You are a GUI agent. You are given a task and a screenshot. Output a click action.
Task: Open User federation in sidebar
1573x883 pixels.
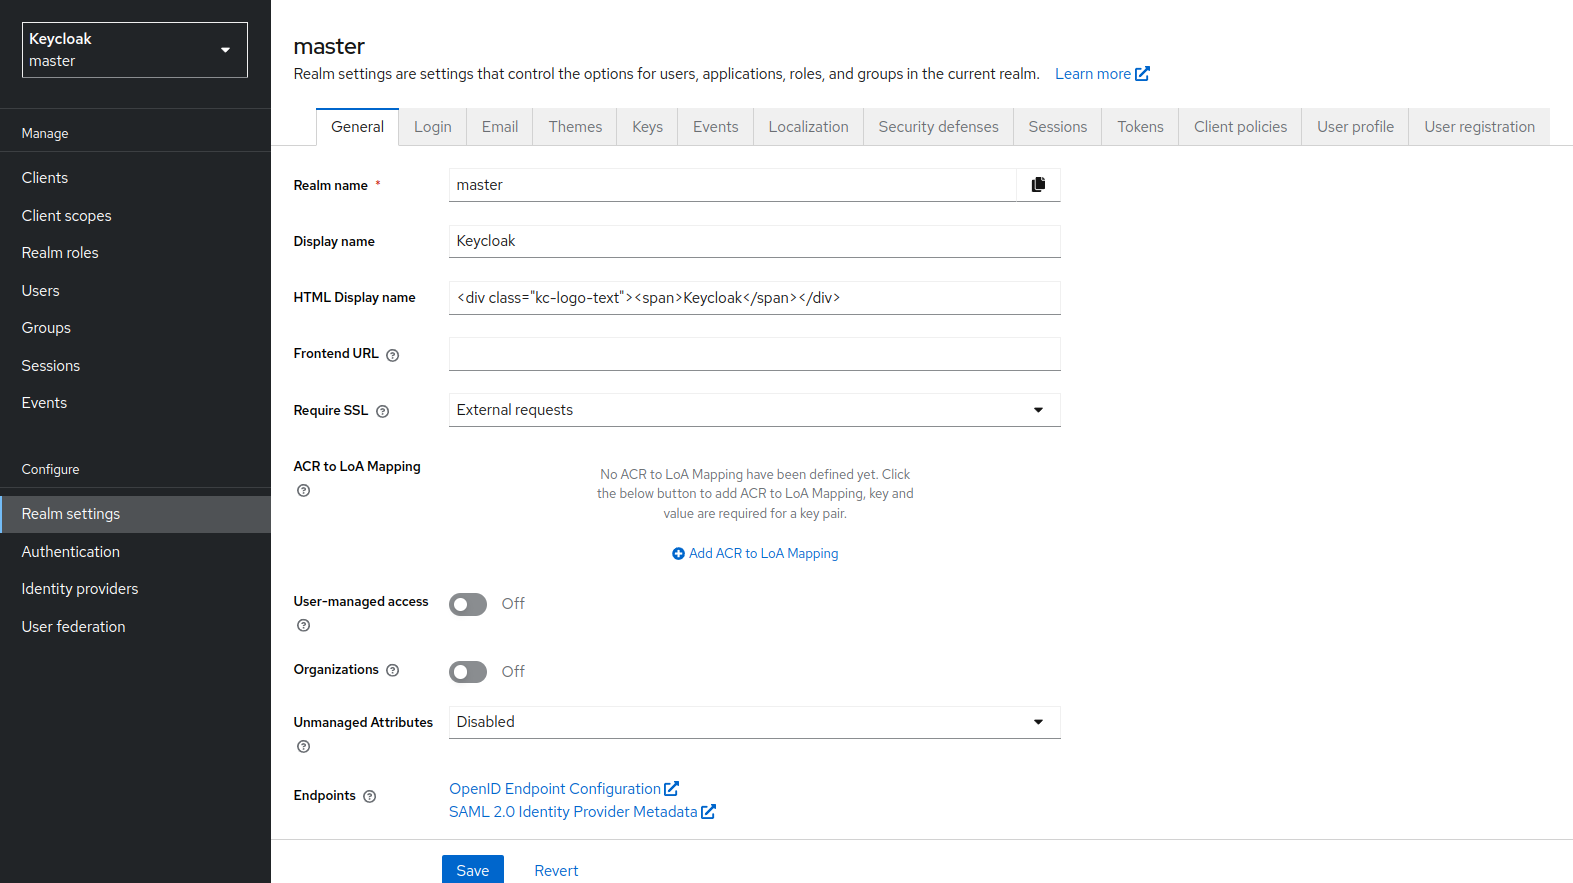pyautogui.click(x=135, y=627)
